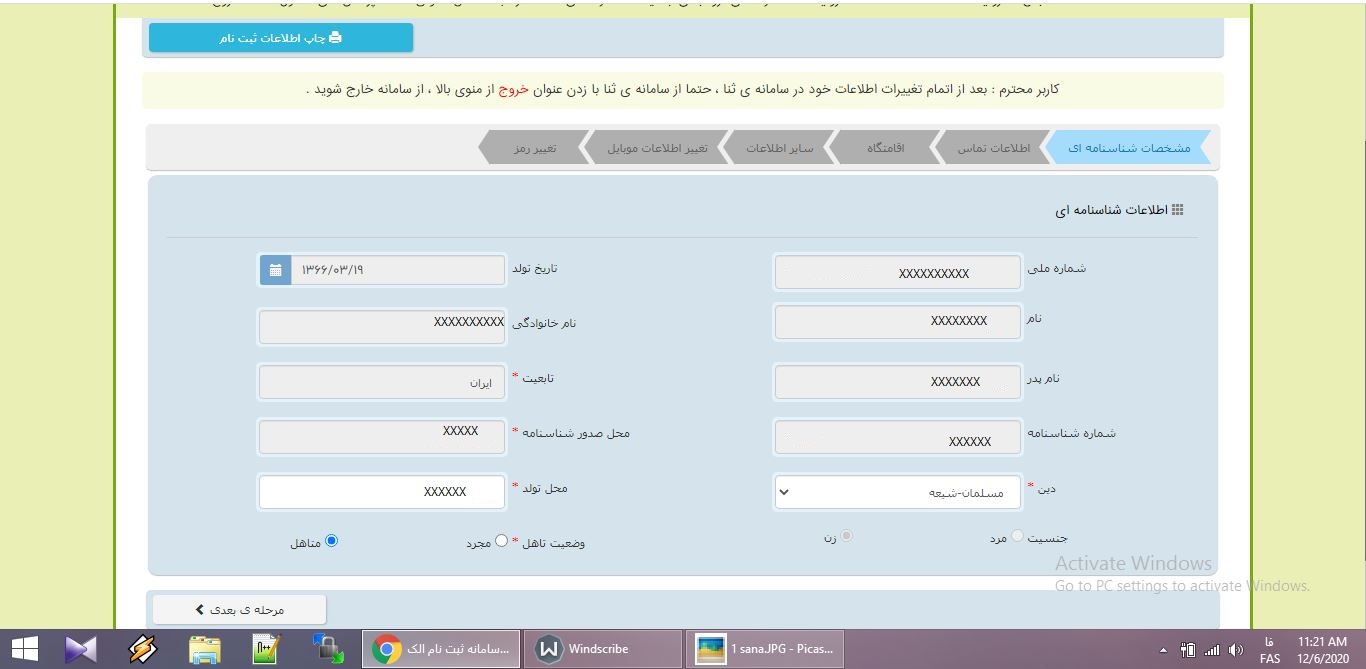Viewport: 1366px width, 669px height.
Task: Switch to Google Chrome in the taskbar
Action: (x=440, y=648)
